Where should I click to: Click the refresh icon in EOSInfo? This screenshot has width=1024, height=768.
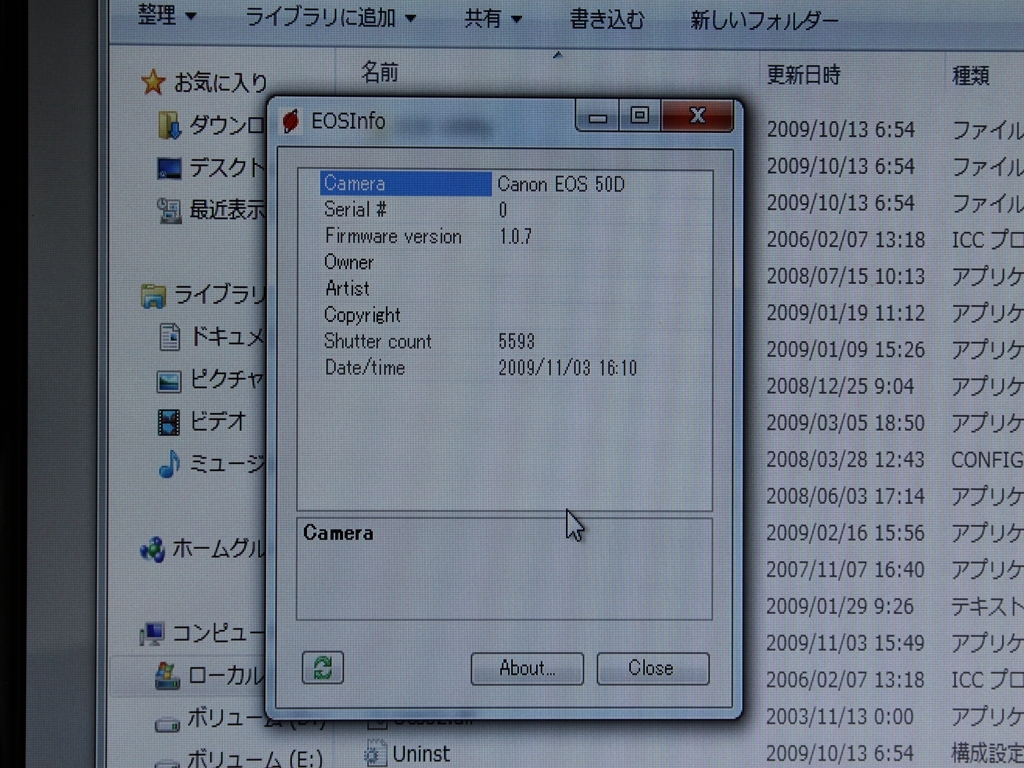323,667
